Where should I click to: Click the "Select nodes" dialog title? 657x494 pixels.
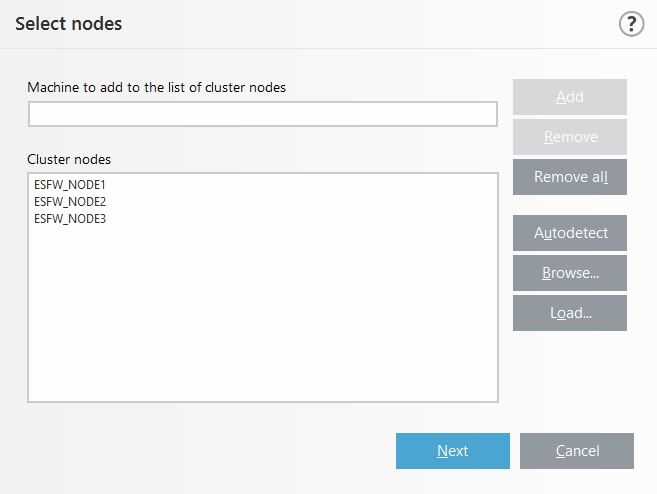click(x=69, y=23)
